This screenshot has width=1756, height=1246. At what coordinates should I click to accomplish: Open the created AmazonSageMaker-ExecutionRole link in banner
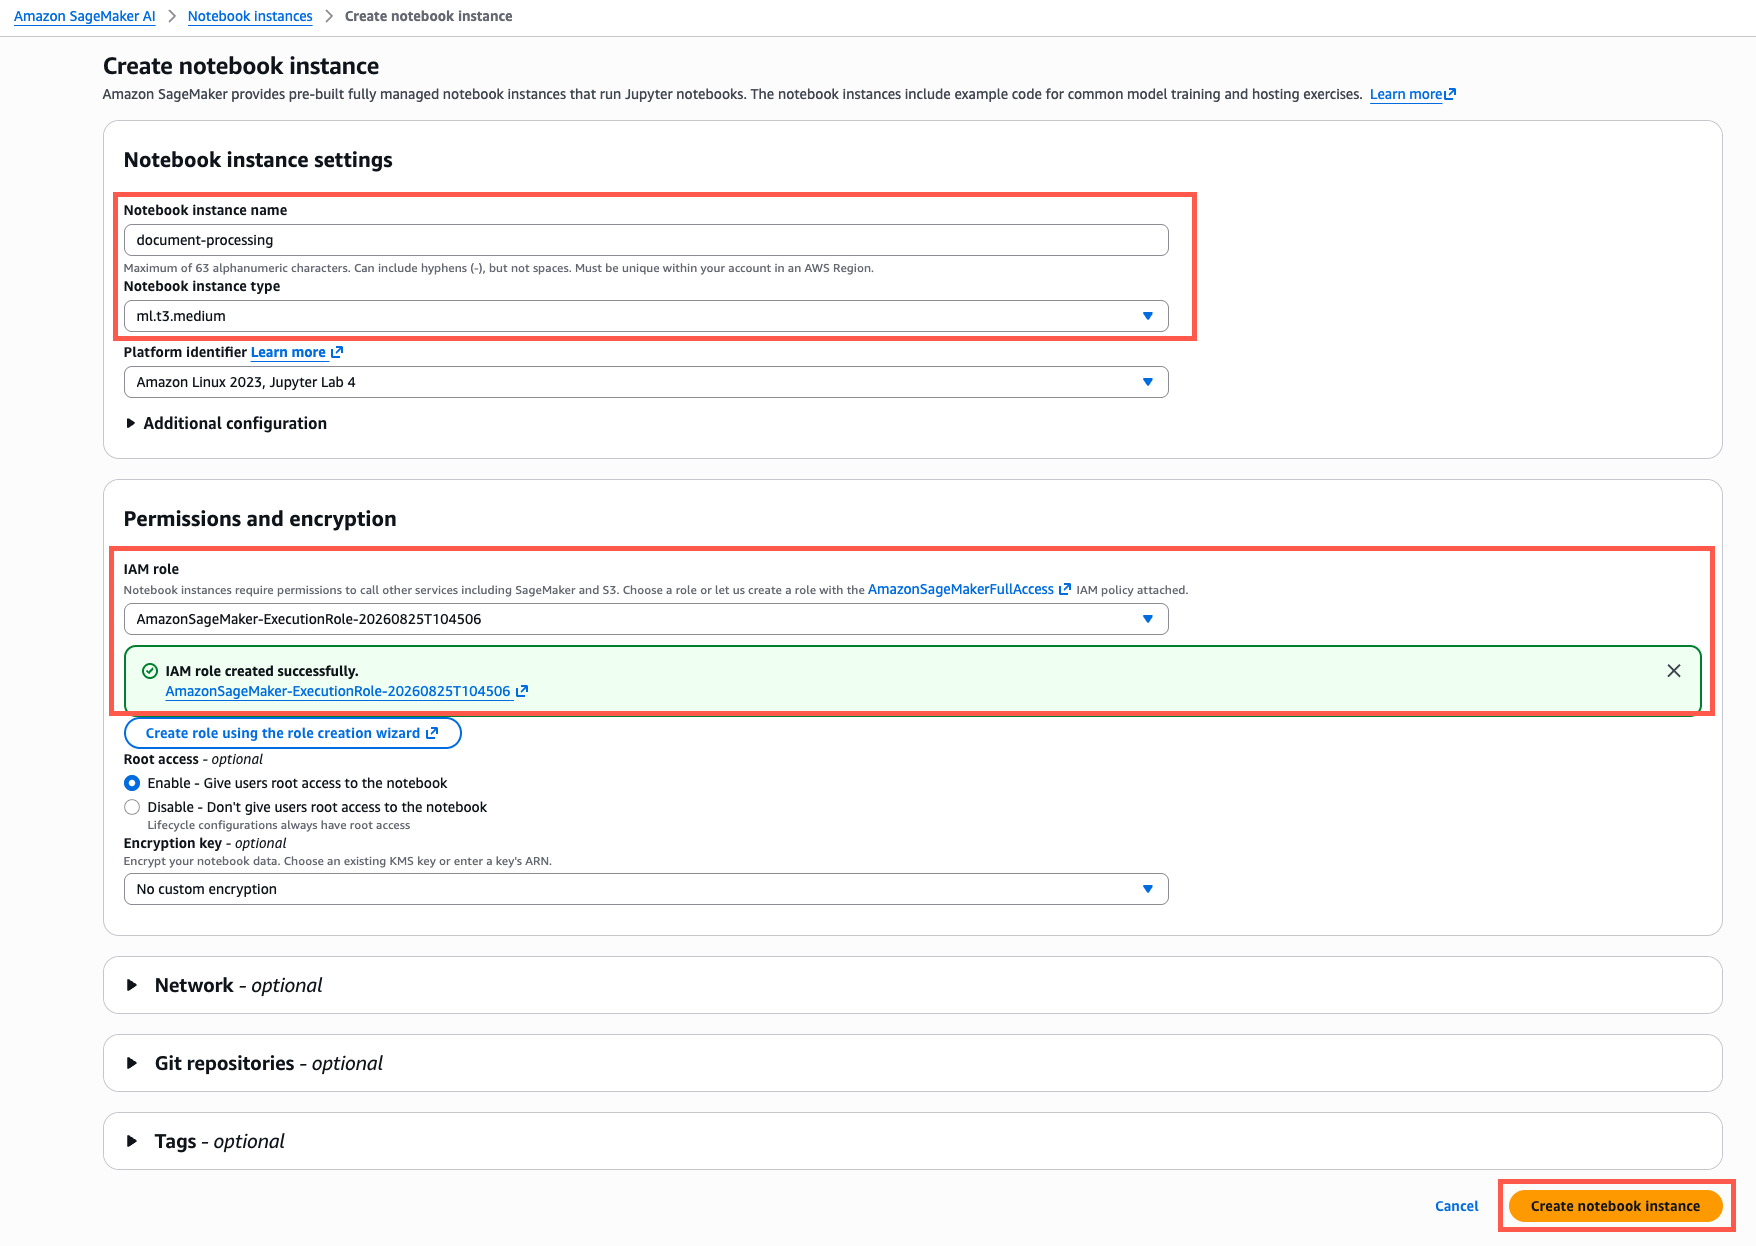click(x=338, y=691)
